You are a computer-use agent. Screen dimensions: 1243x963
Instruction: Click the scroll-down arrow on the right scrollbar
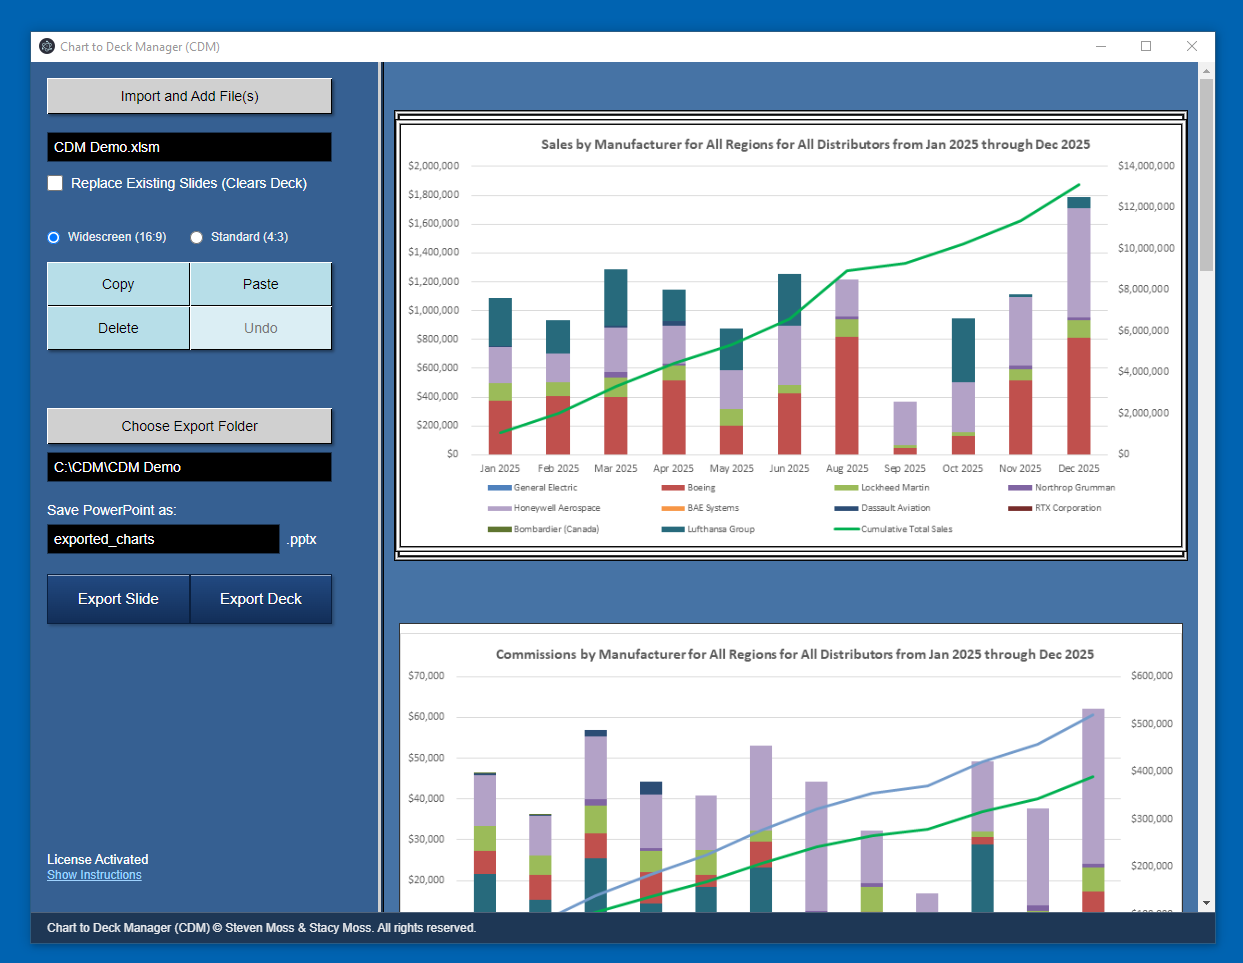[1207, 901]
